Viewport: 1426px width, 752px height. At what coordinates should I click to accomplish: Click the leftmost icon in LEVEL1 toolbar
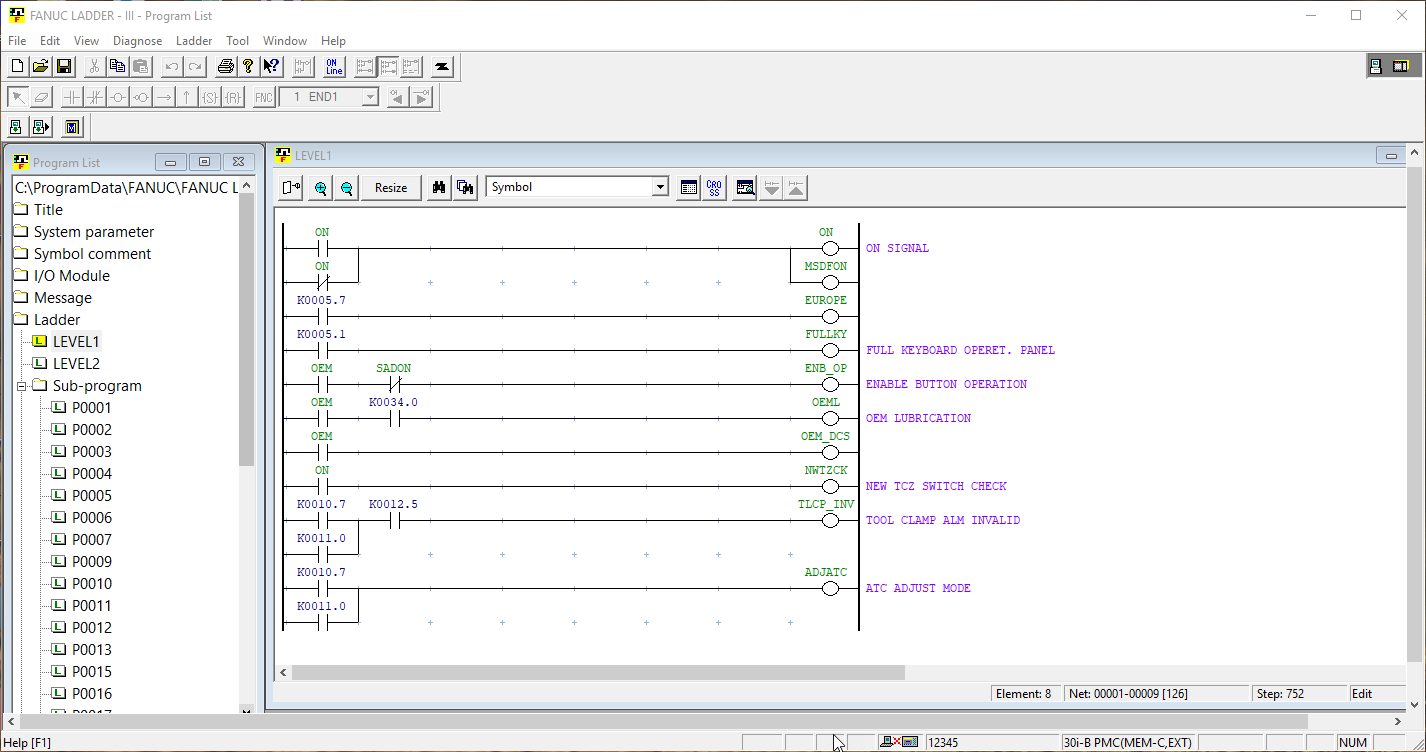(x=291, y=187)
